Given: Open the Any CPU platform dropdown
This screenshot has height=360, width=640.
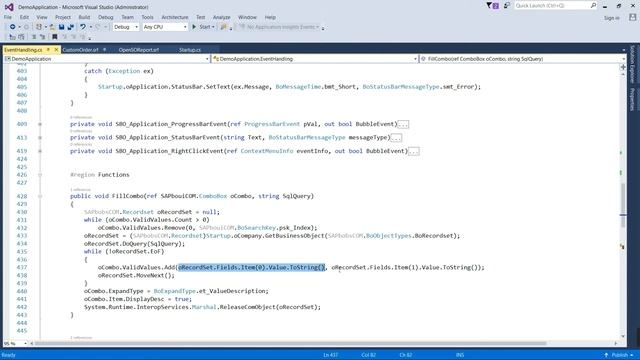Looking at the screenshot, I should (165, 27).
